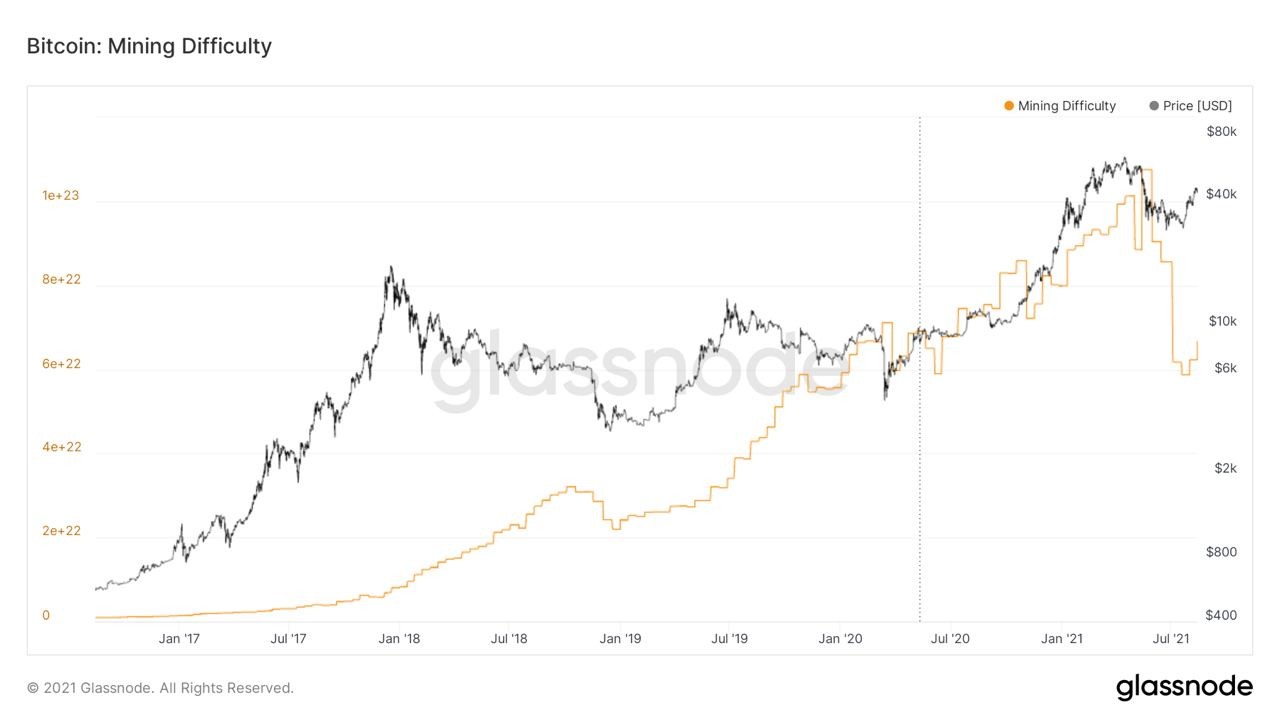Click the 1e+23 left axis label
Viewport: 1280px width, 720px height.
pyautogui.click(x=61, y=196)
